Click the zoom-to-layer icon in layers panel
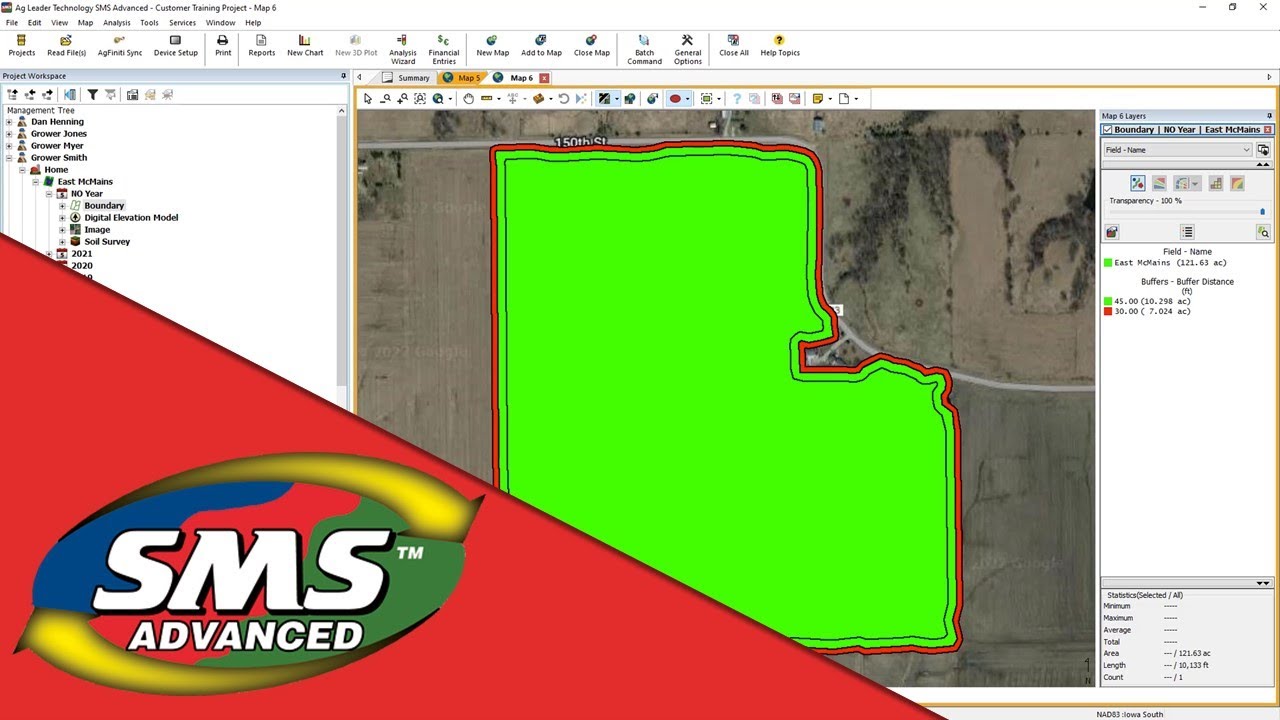The height and width of the screenshot is (720, 1280). pos(1264,232)
